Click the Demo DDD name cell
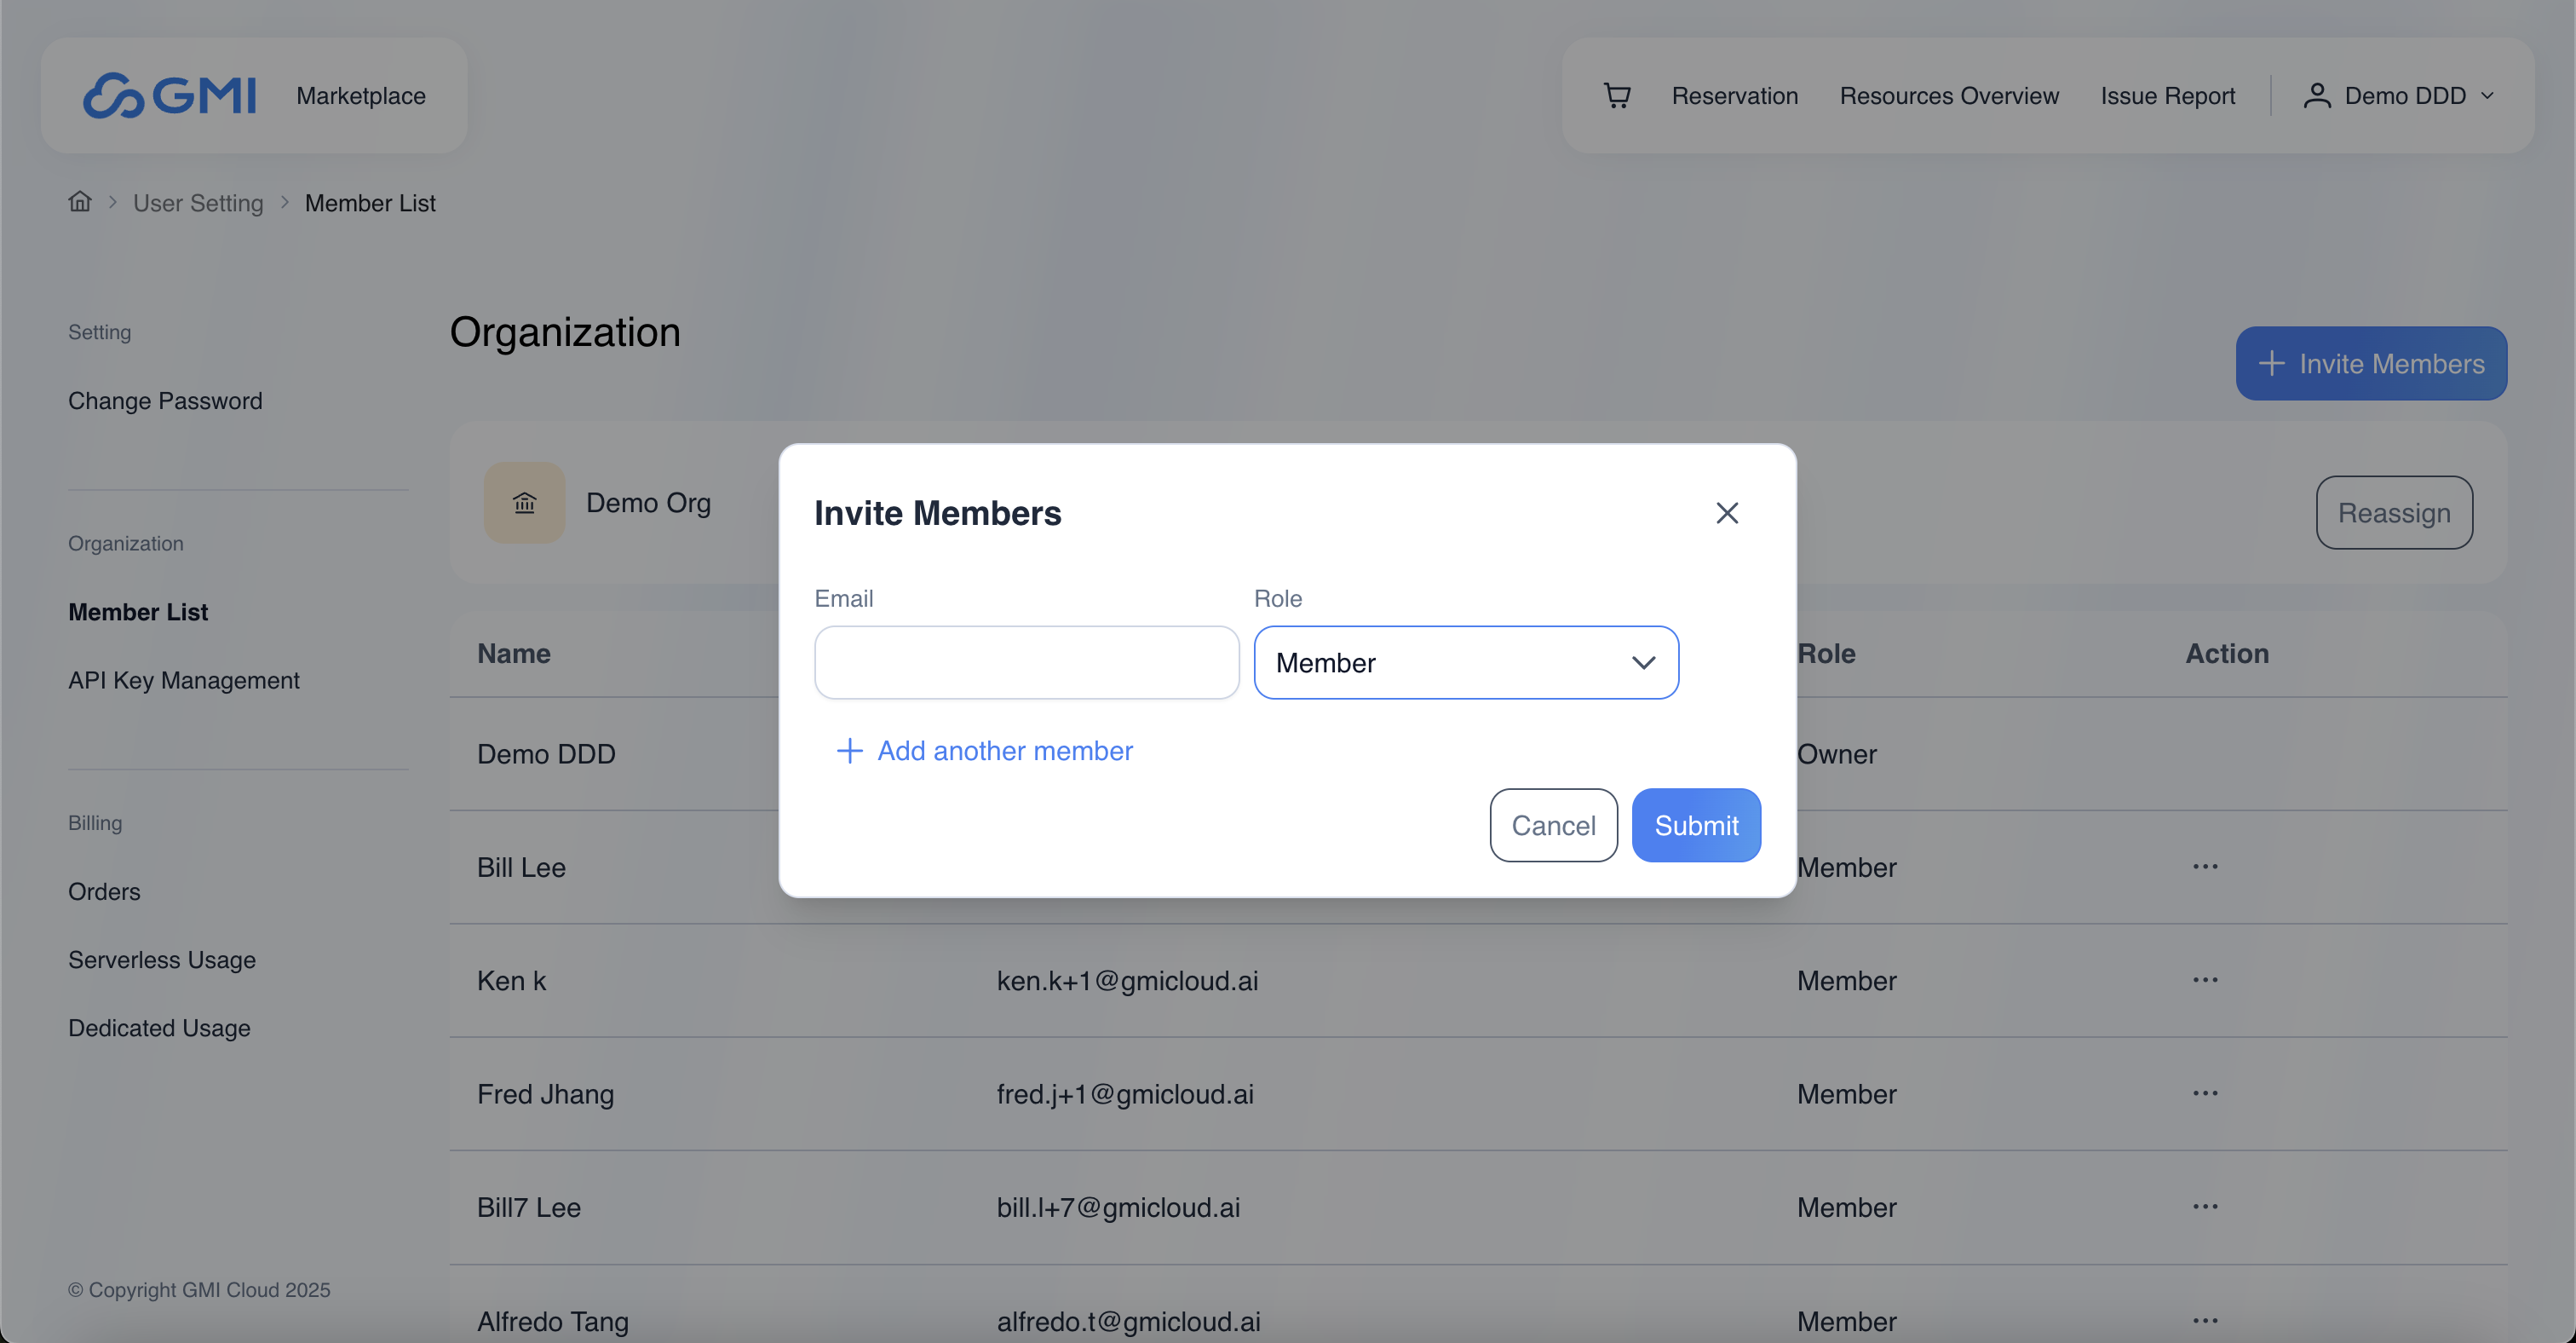The width and height of the screenshot is (2576, 1343). 546,754
